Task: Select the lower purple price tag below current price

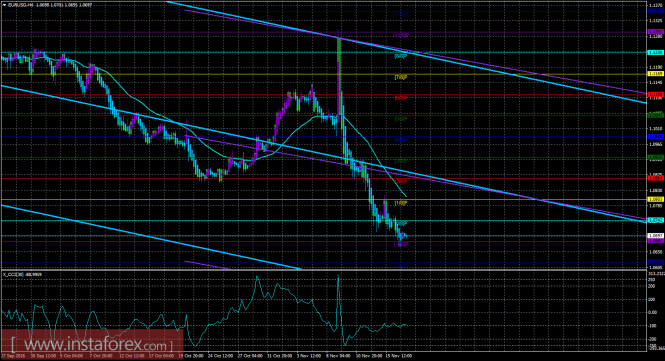Action: [655, 241]
